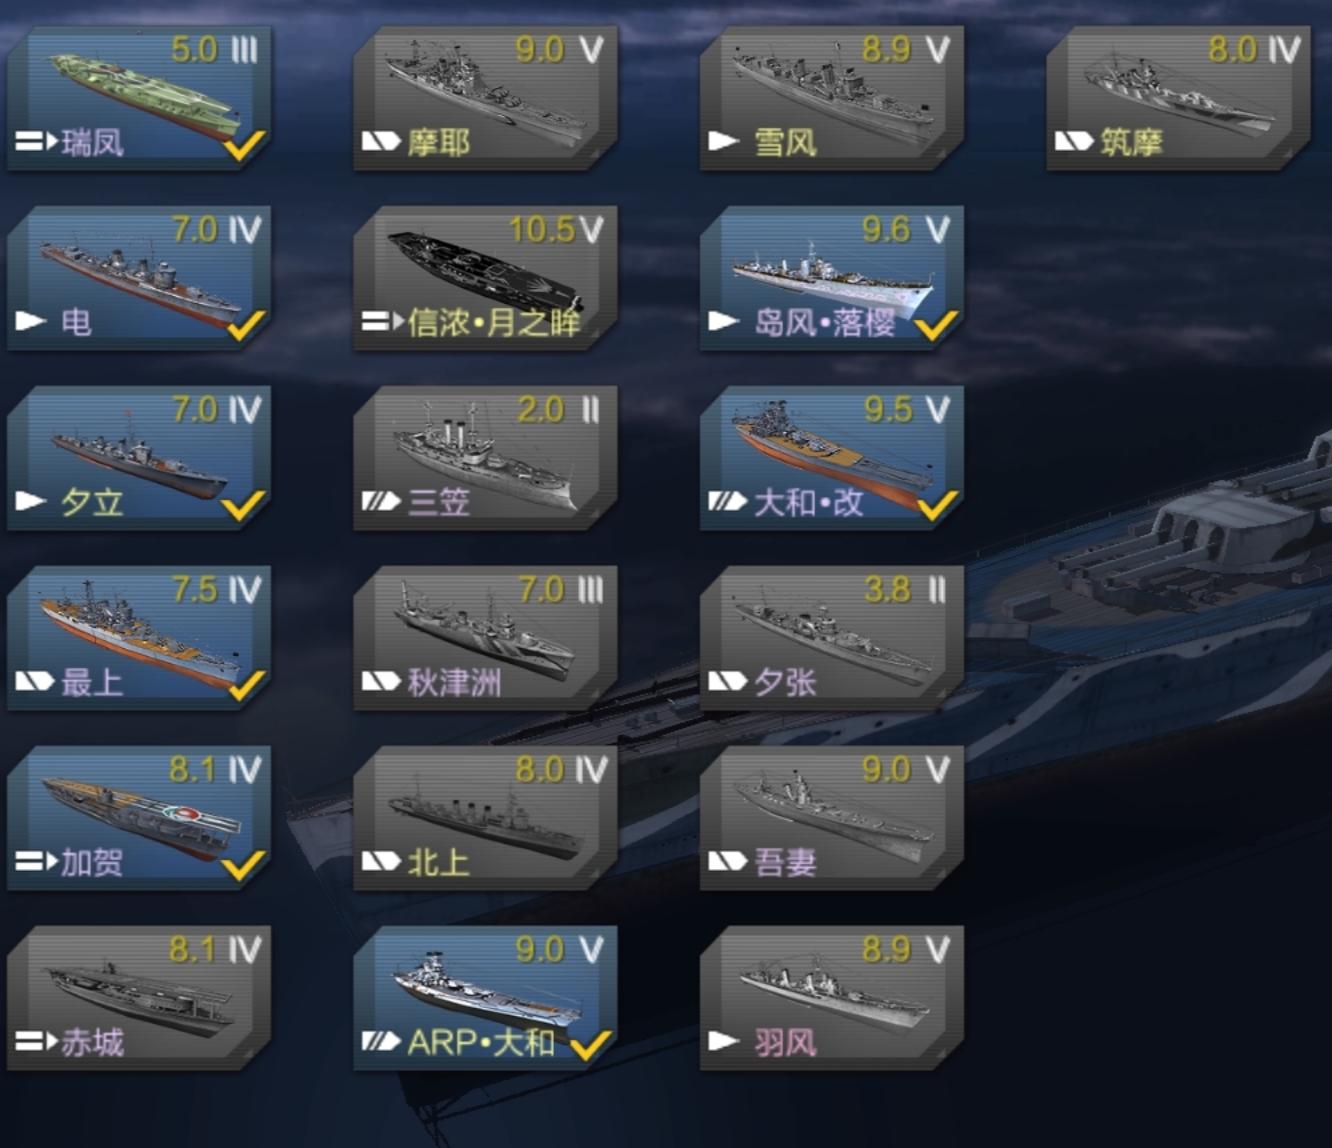Viewport: 1332px width, 1148px height.
Task: Toggle the checkmark on 加贺 card
Action: click(243, 865)
